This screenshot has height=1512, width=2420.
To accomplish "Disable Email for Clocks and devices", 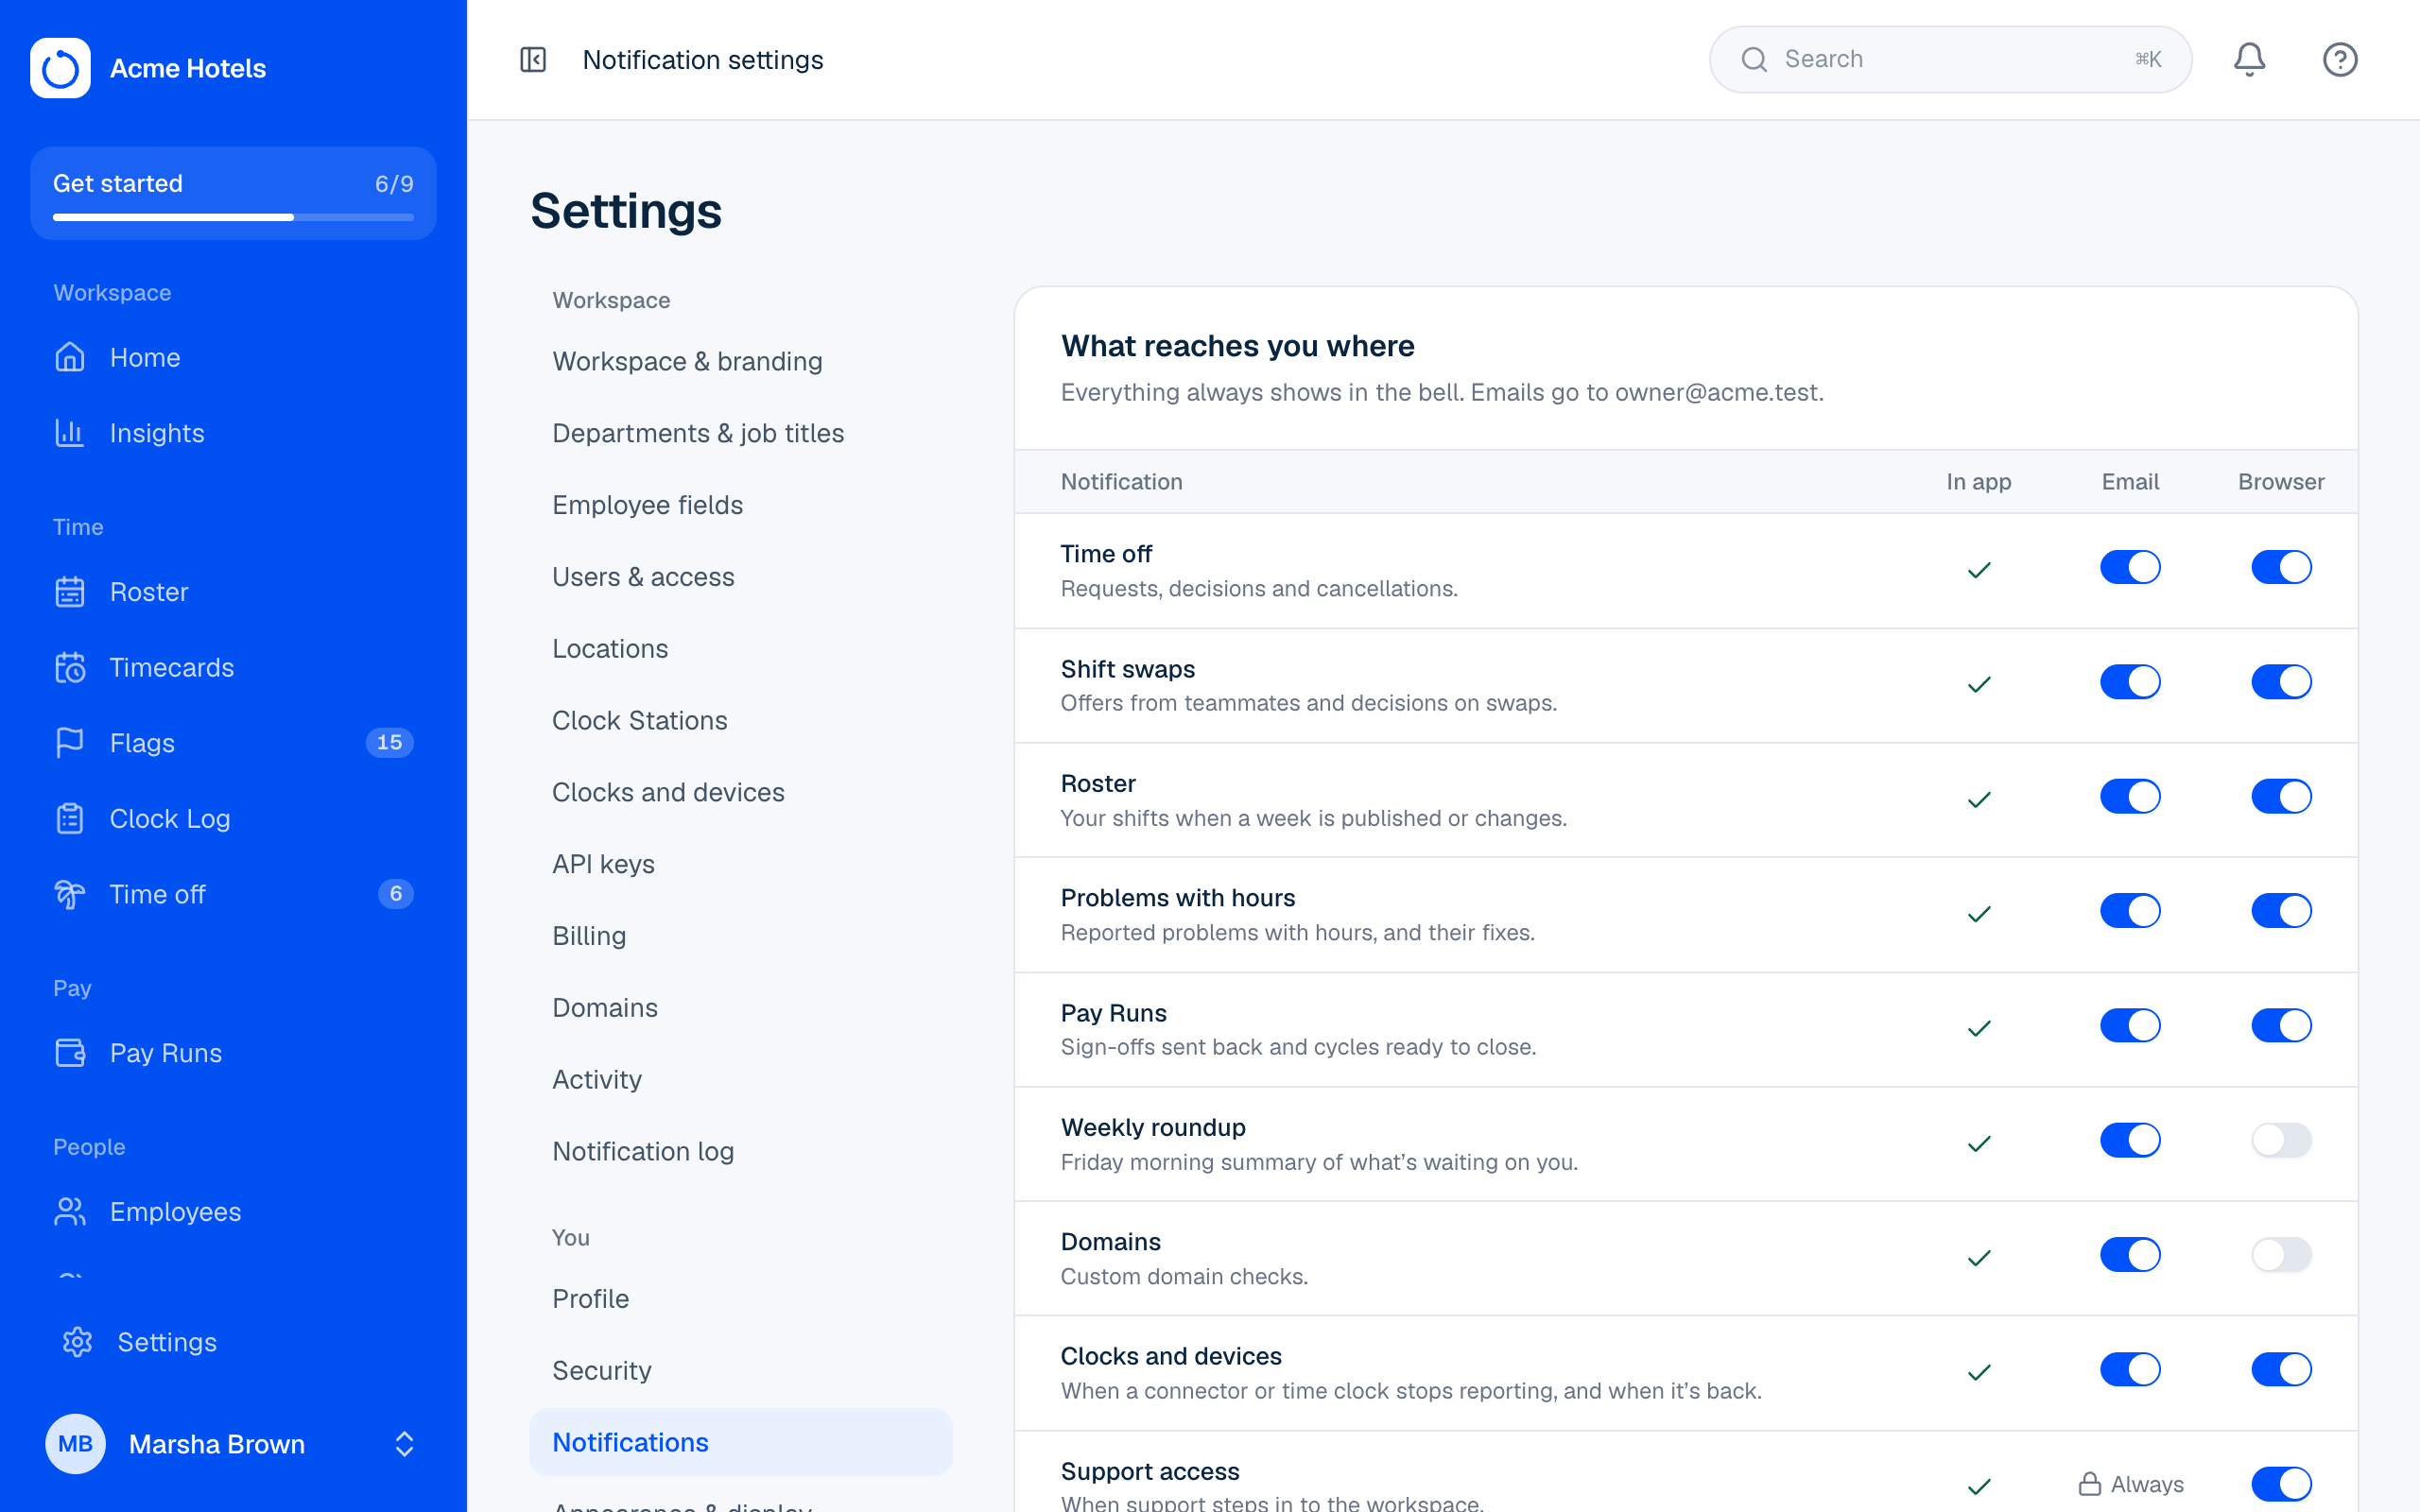I will (2130, 1369).
